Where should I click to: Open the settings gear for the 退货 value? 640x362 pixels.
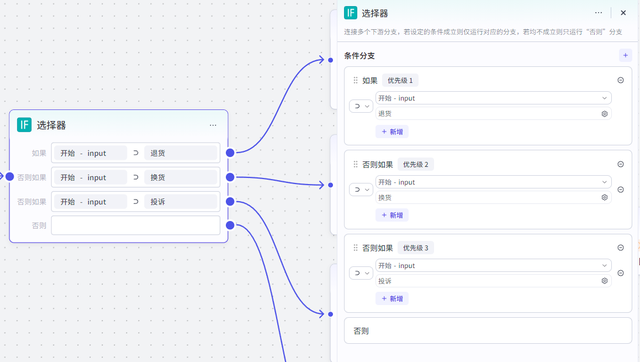tap(604, 114)
